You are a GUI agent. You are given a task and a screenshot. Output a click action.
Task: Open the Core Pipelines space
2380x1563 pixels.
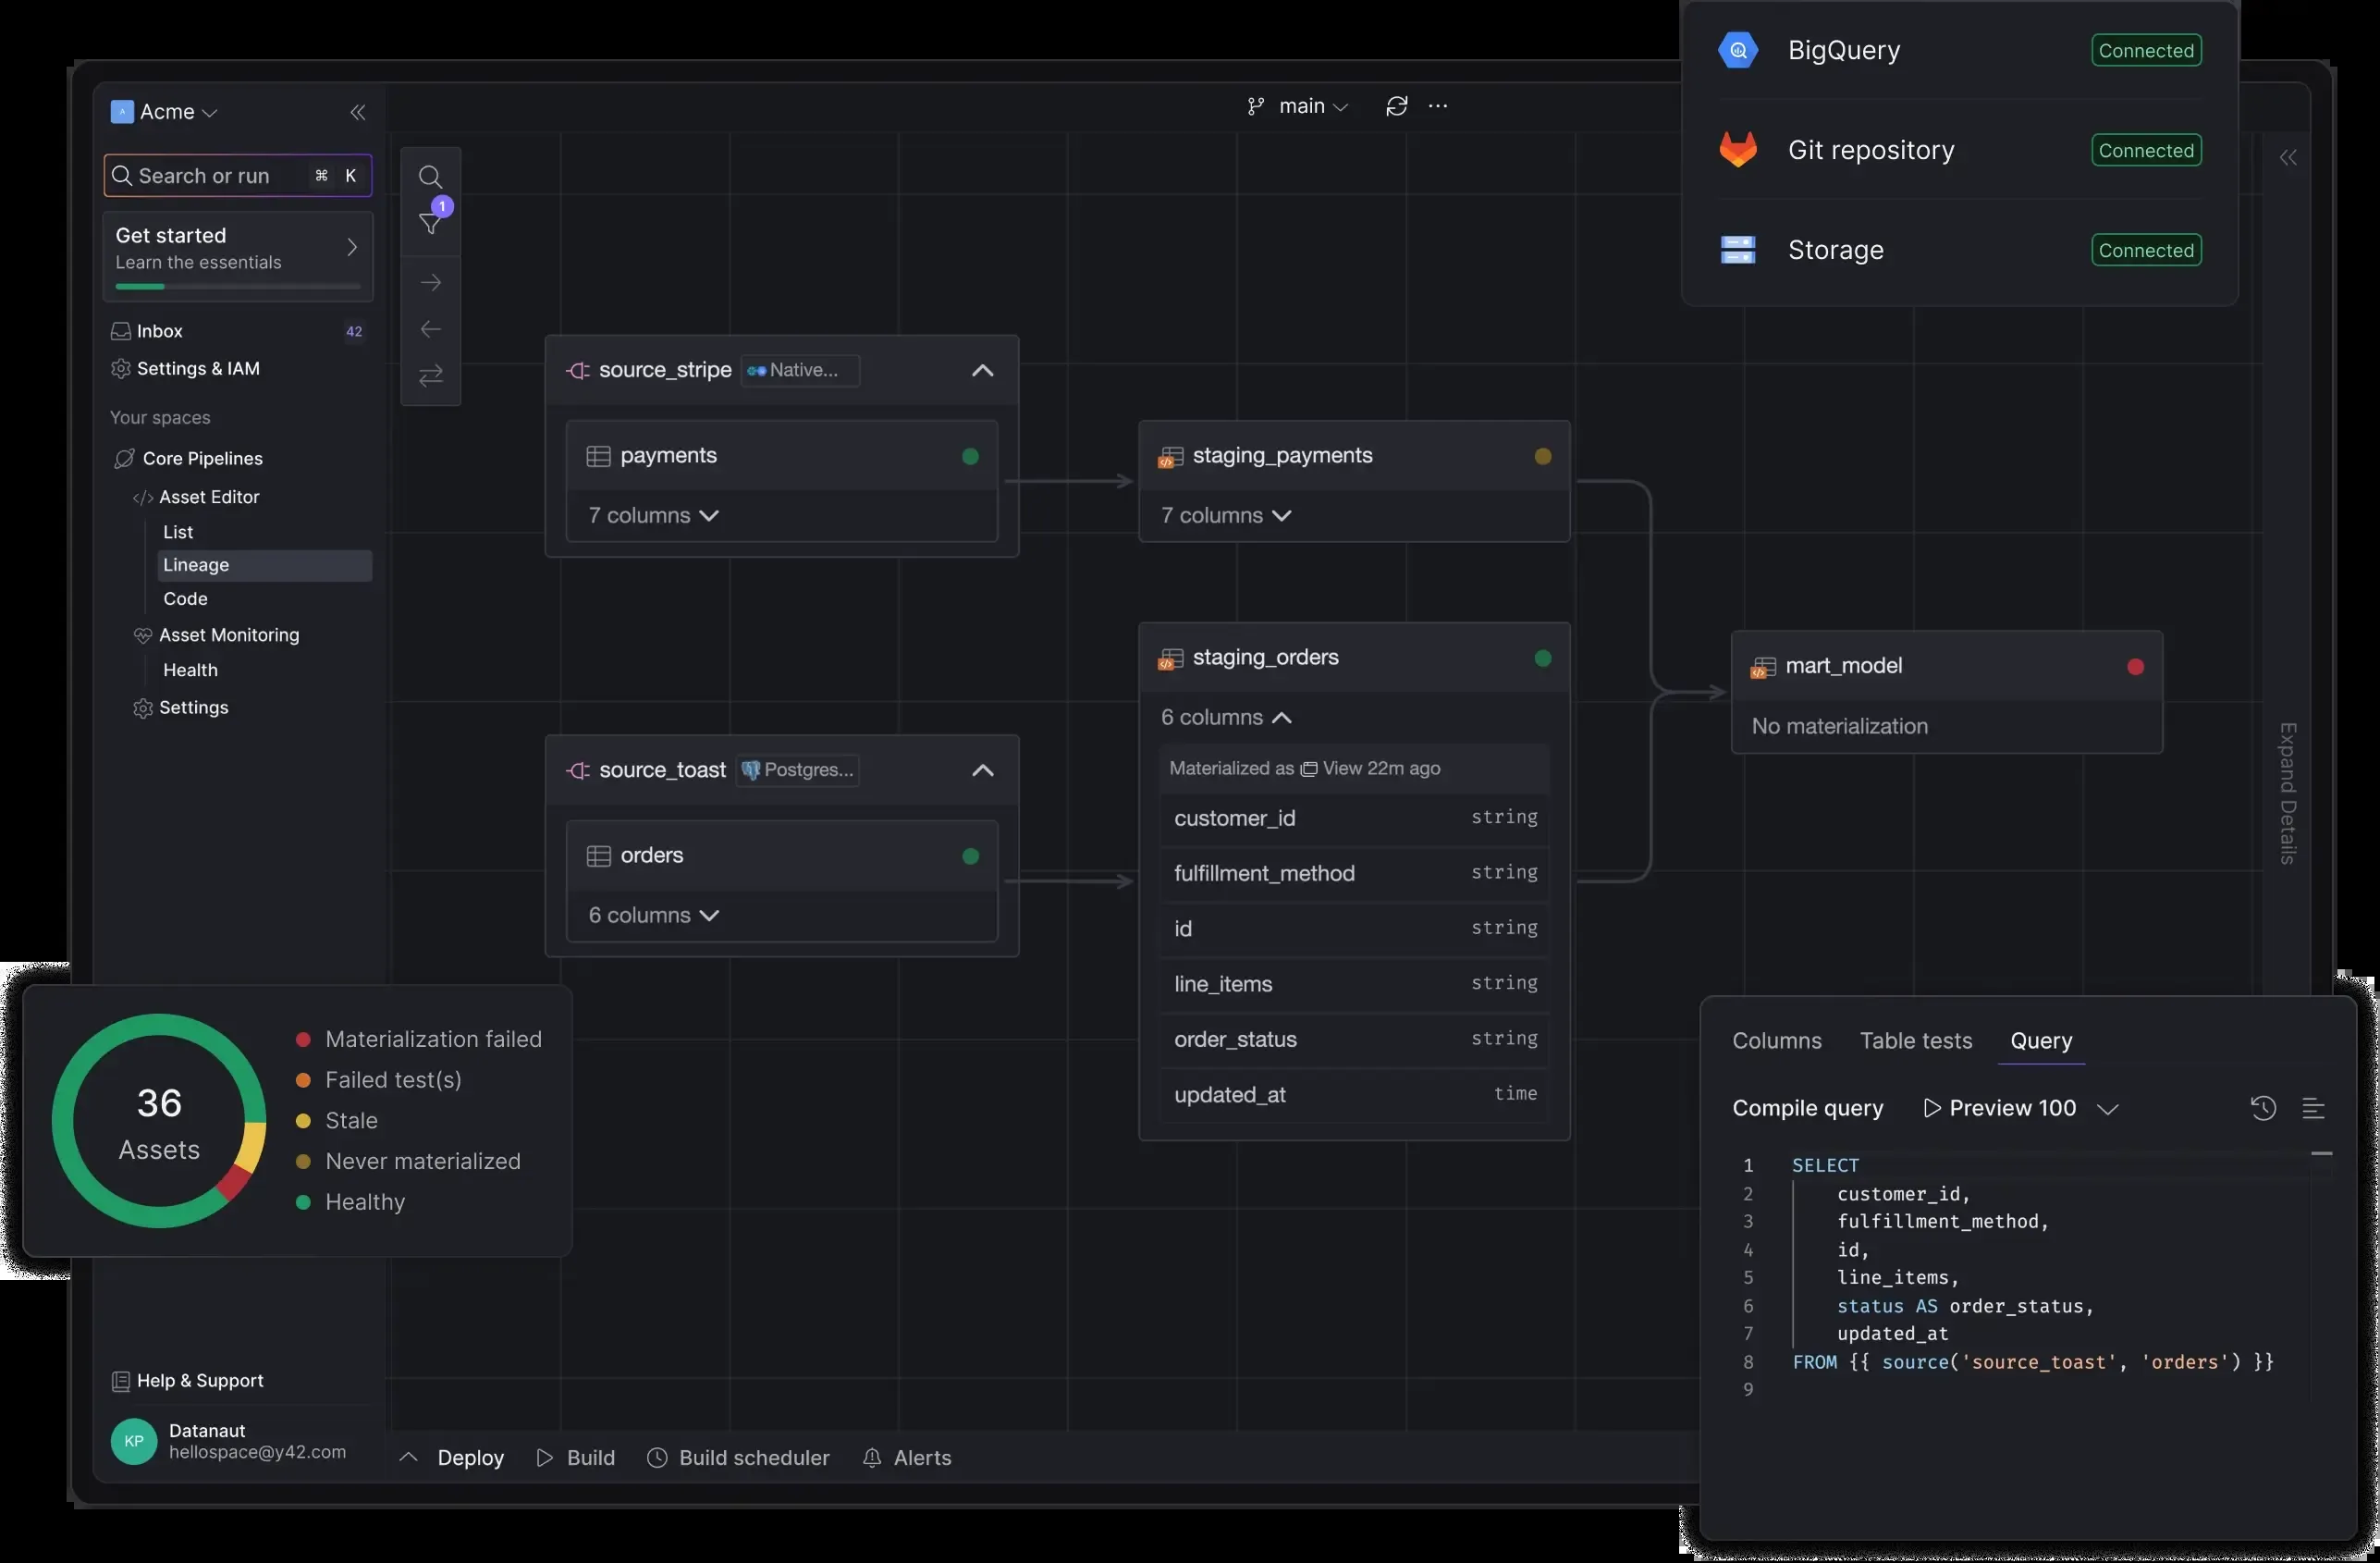coord(189,459)
